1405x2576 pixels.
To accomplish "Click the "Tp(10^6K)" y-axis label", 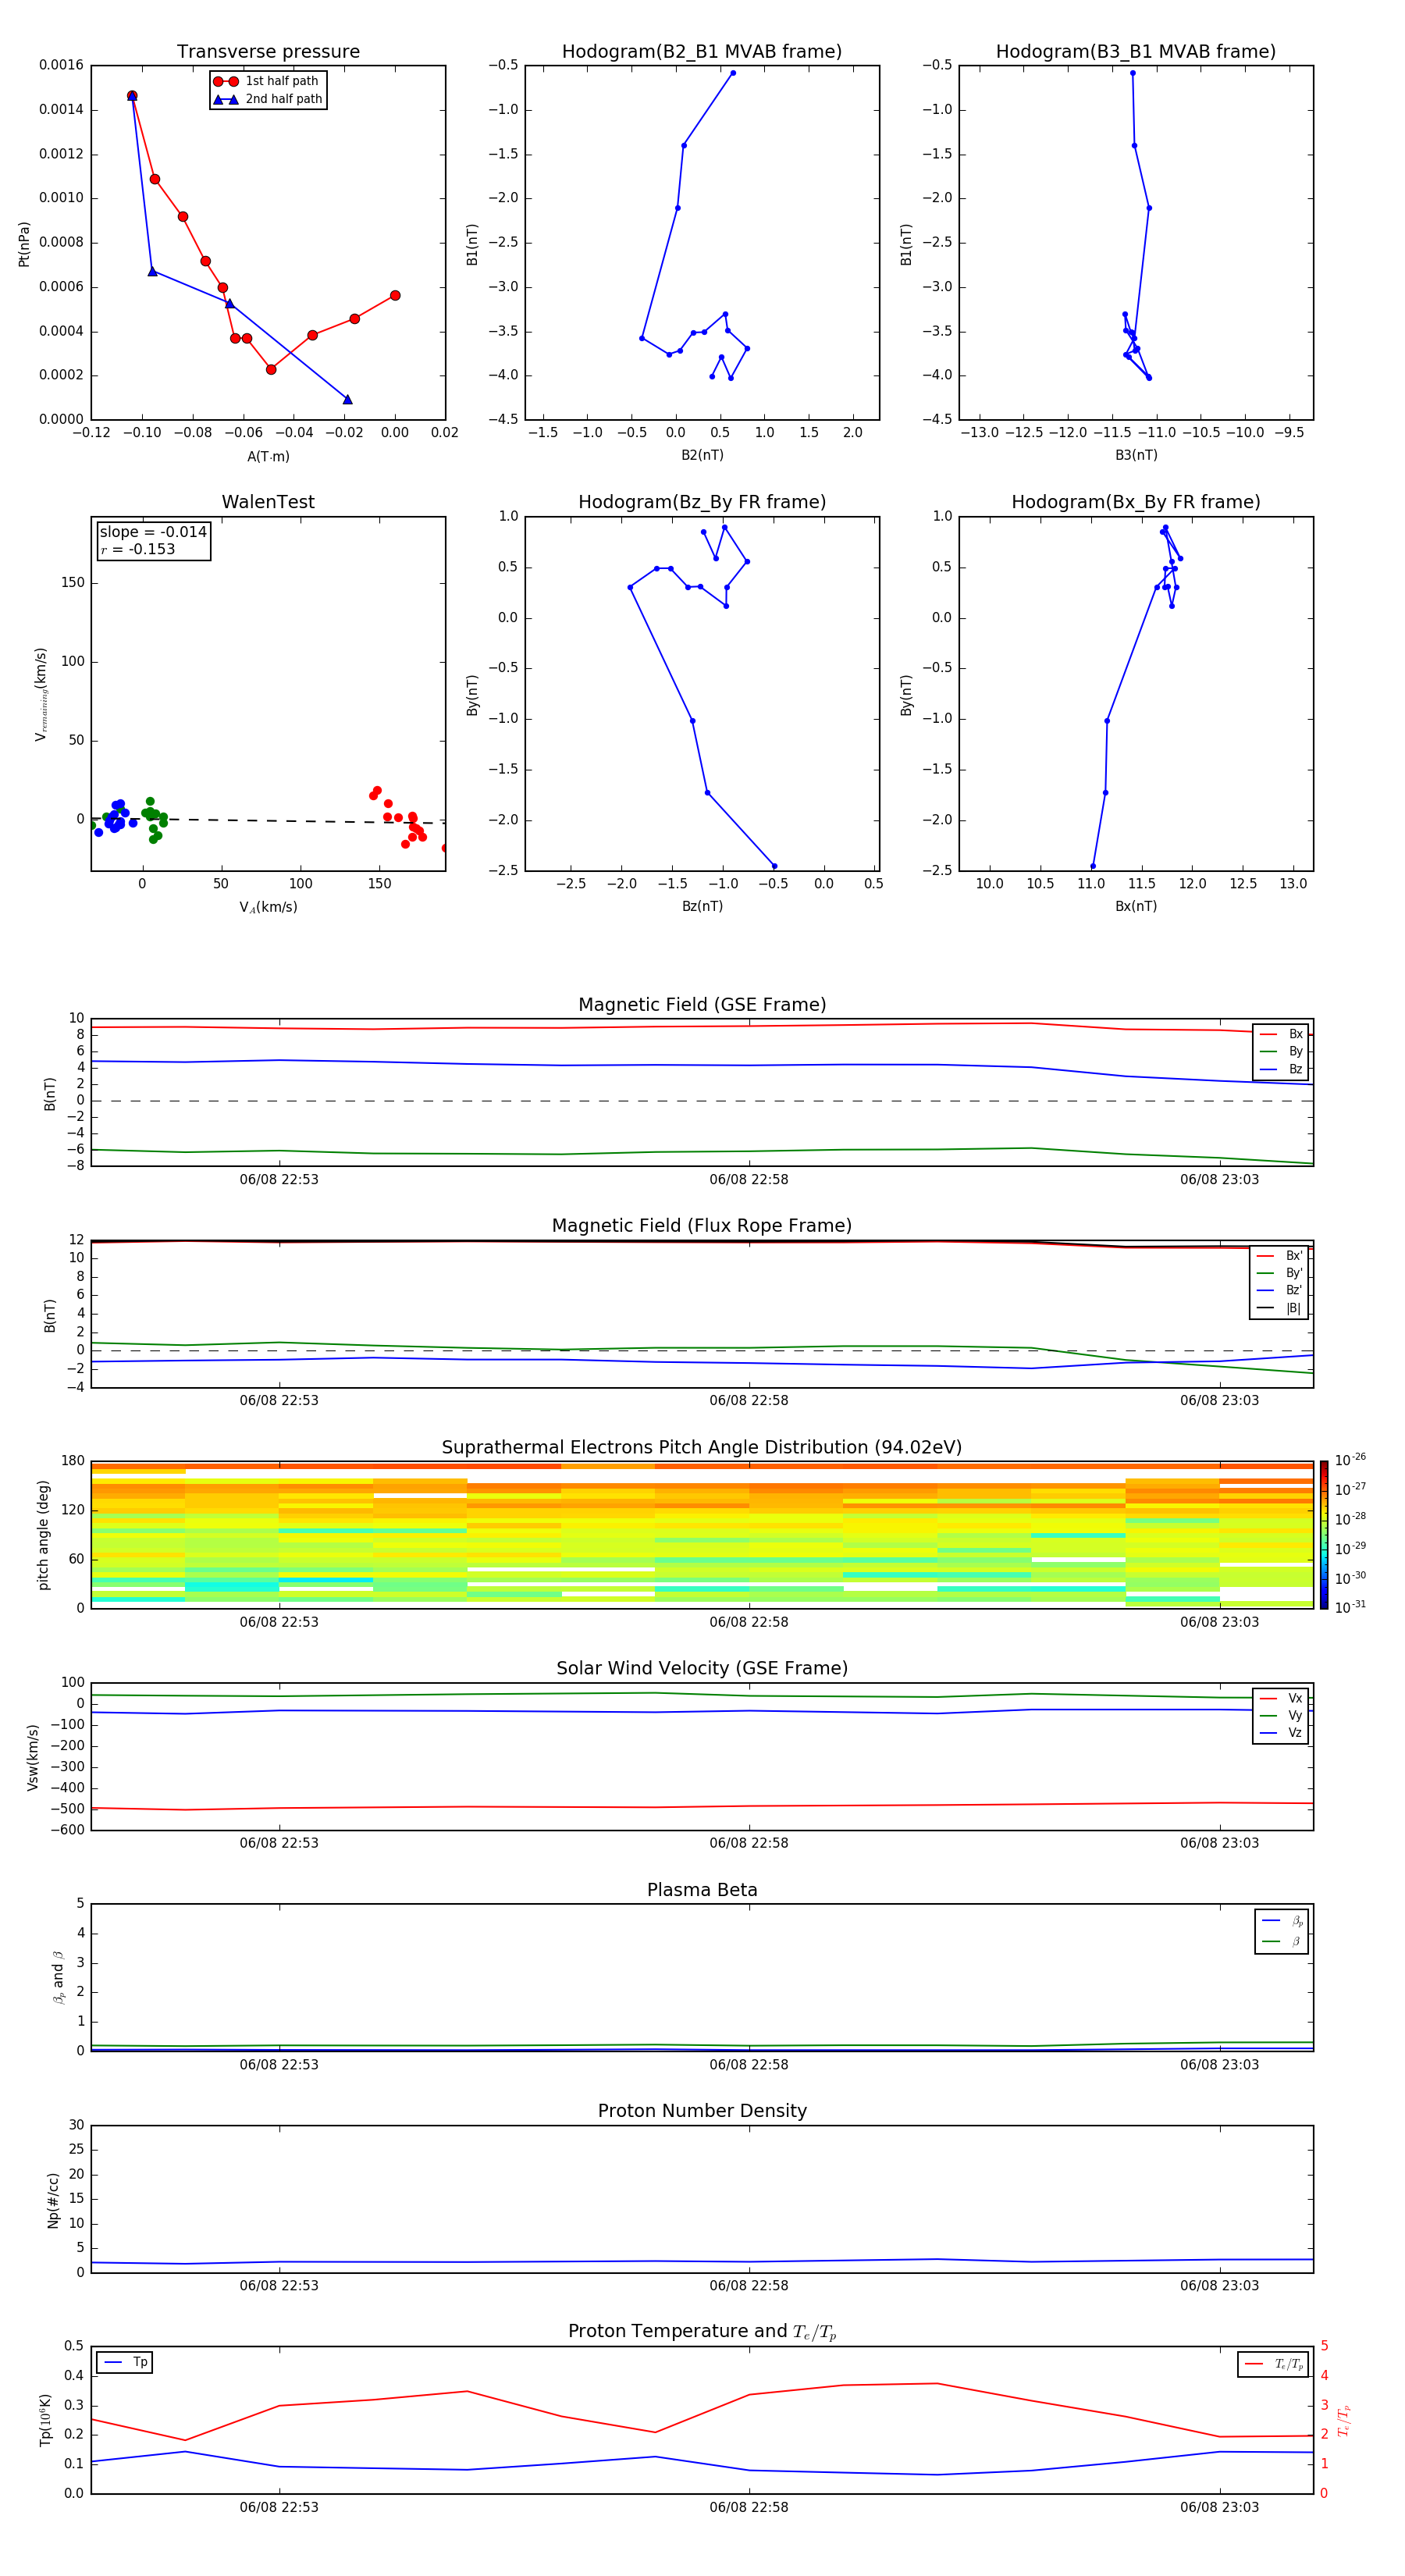I will tap(46, 2420).
